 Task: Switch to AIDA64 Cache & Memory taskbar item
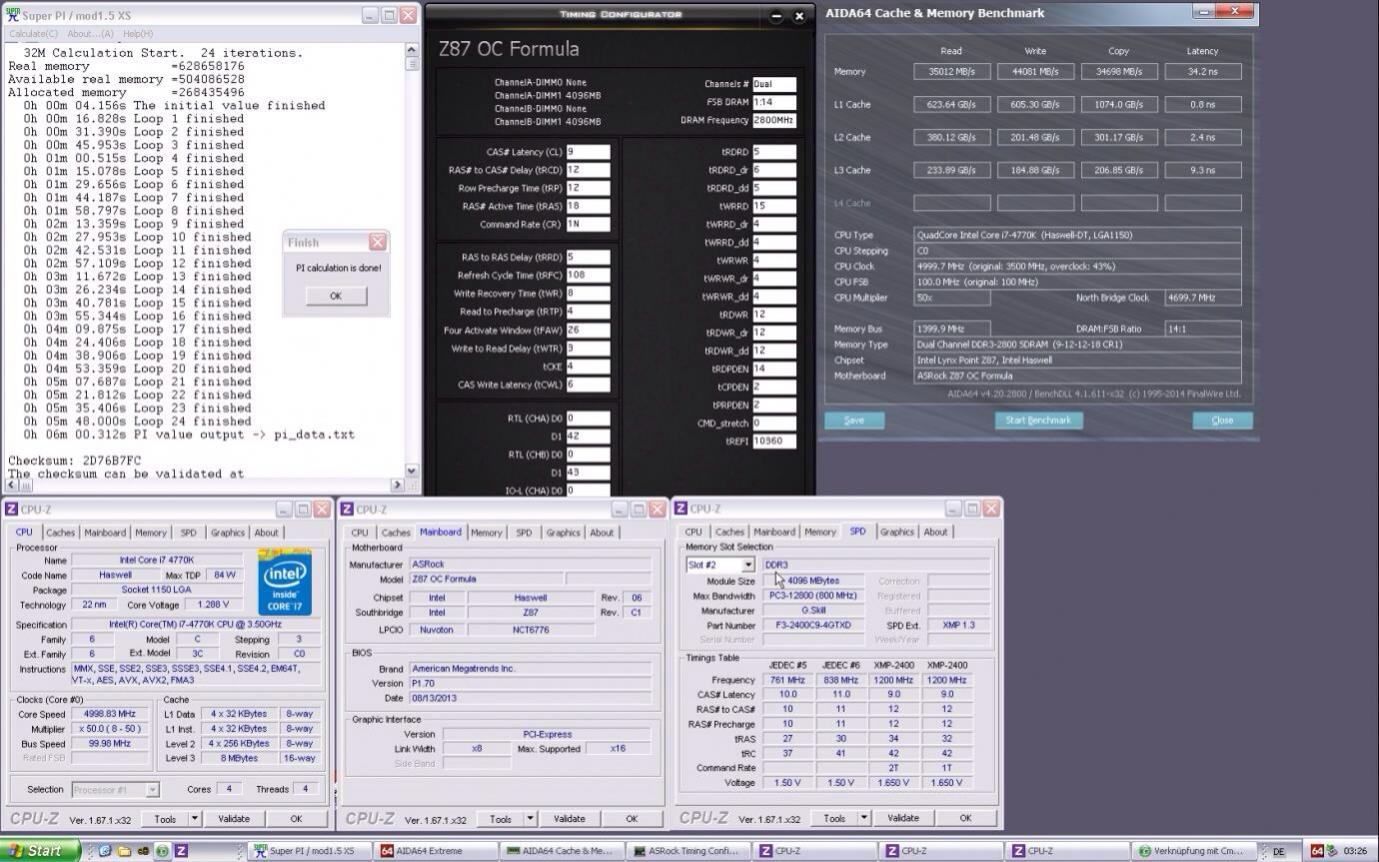click(564, 851)
